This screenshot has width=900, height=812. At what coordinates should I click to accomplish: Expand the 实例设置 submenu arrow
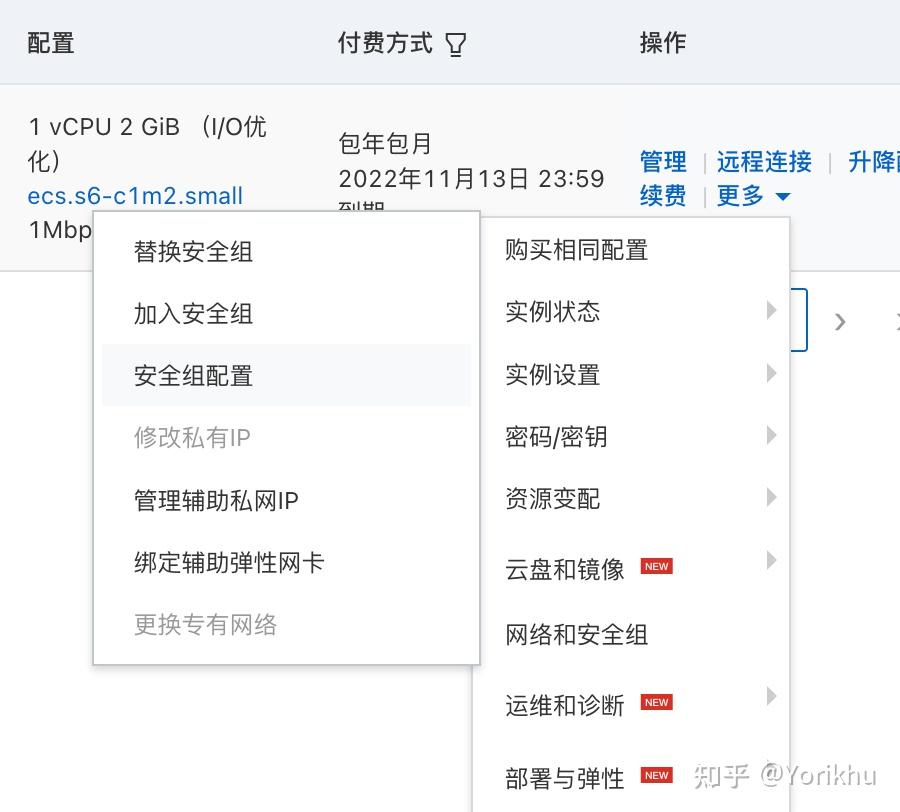[771, 373]
